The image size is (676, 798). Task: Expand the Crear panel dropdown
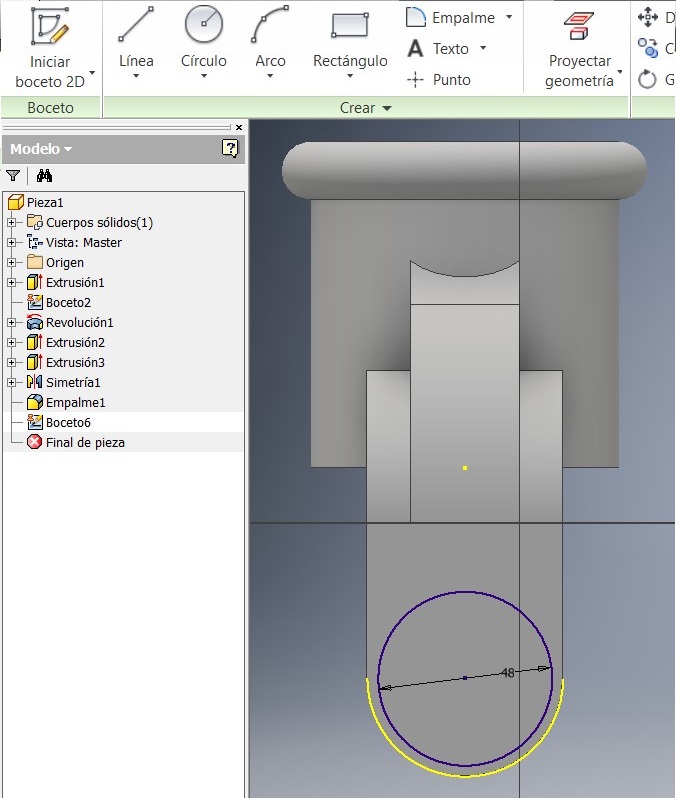coord(387,108)
